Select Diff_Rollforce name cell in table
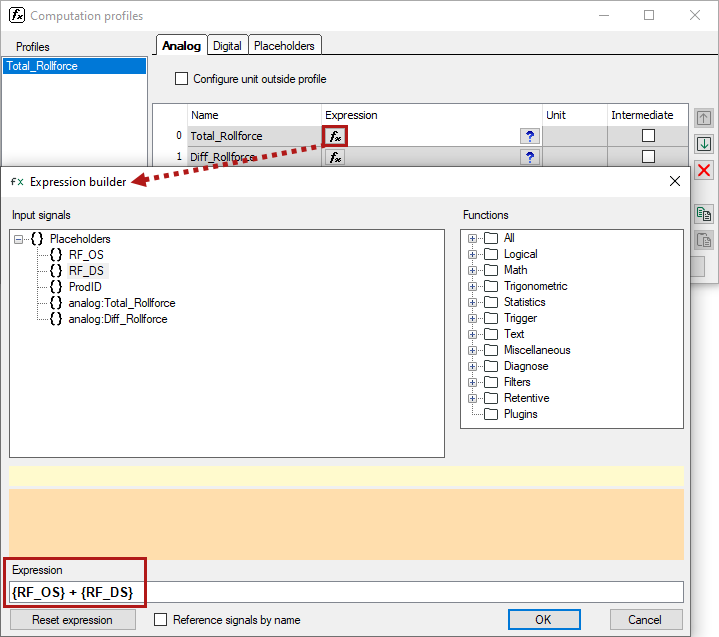Image resolution: width=719 pixels, height=637 pixels. click(x=254, y=157)
